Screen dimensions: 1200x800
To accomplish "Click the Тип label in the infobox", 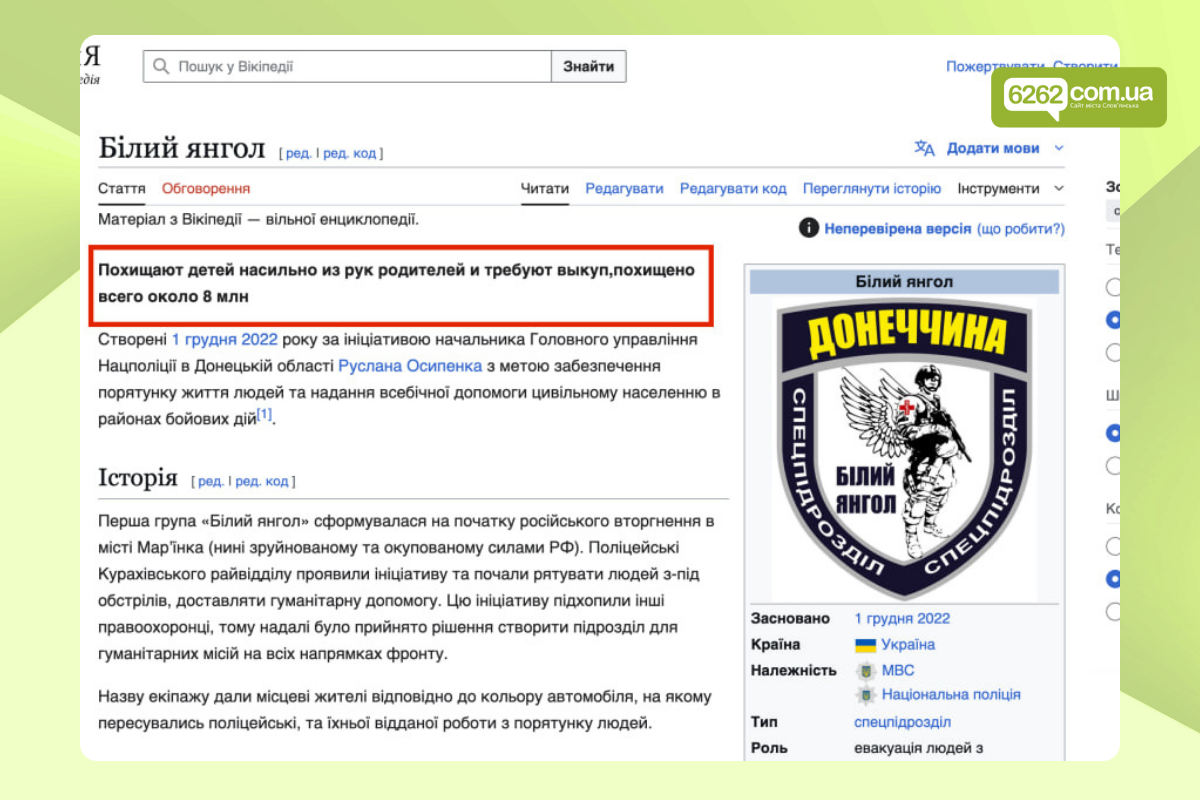I will 764,722.
